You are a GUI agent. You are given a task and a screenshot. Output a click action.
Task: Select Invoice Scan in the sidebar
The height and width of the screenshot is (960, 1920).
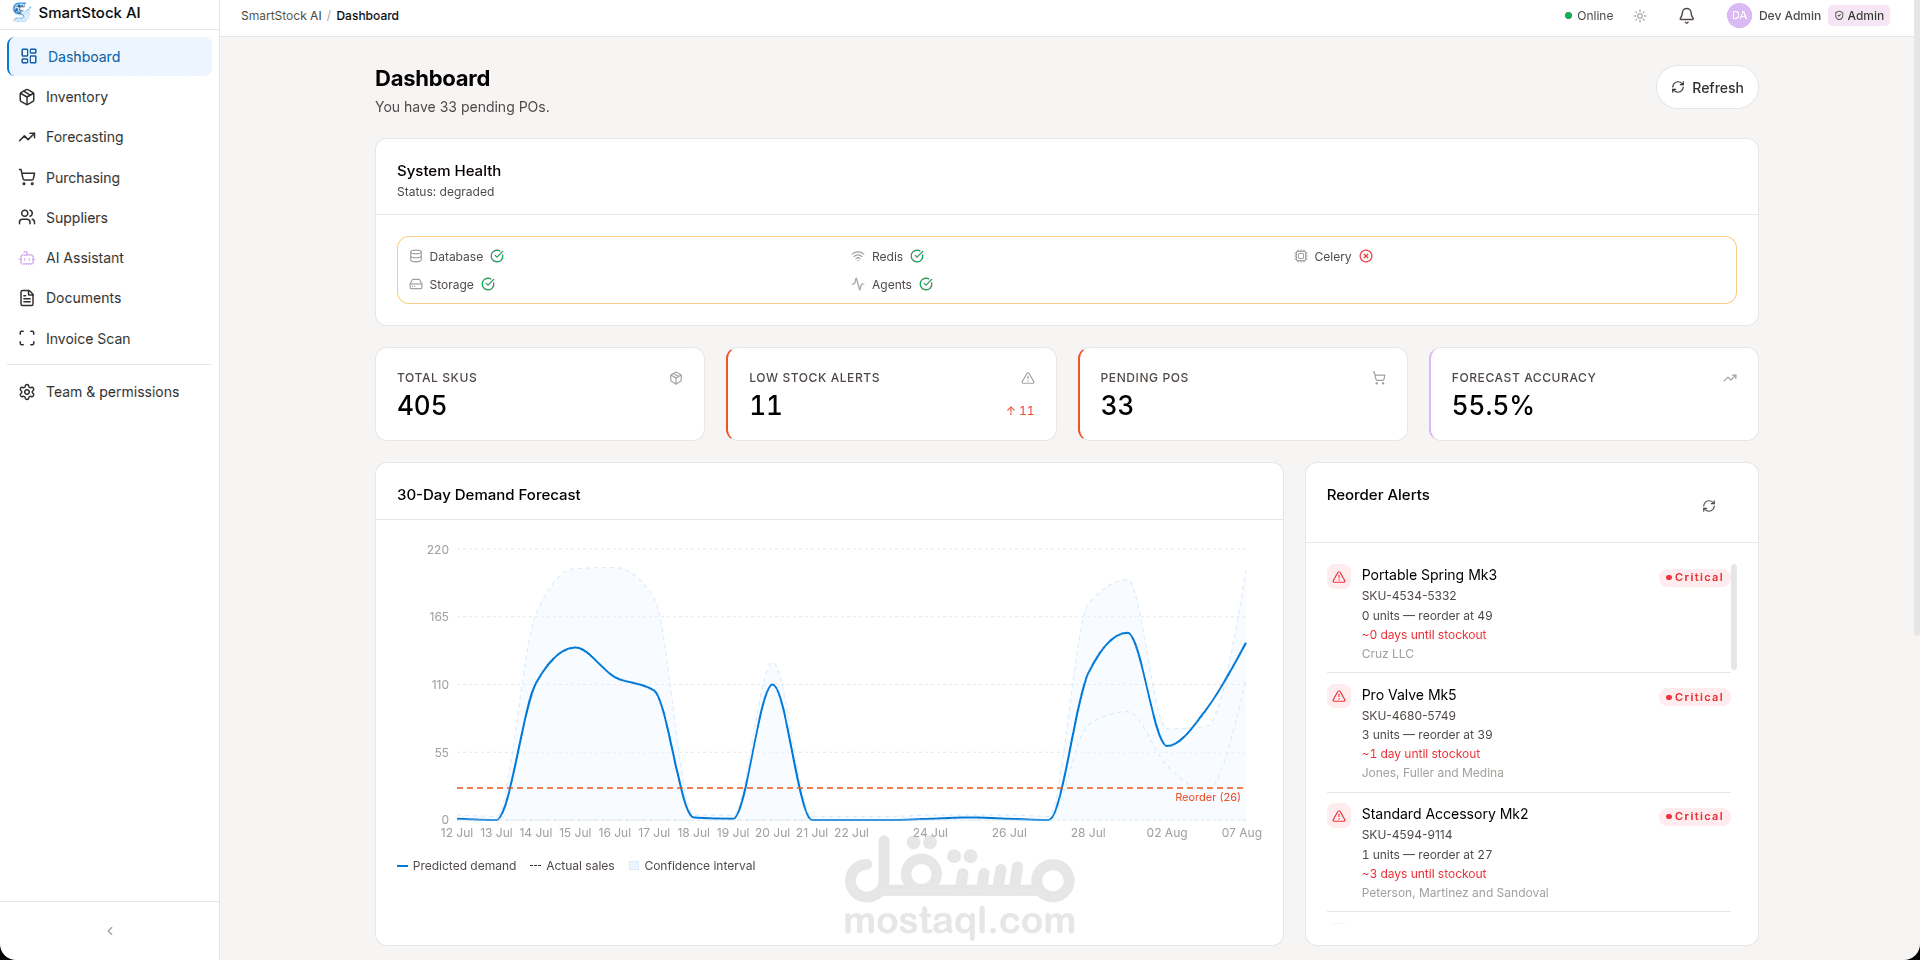tap(110, 339)
